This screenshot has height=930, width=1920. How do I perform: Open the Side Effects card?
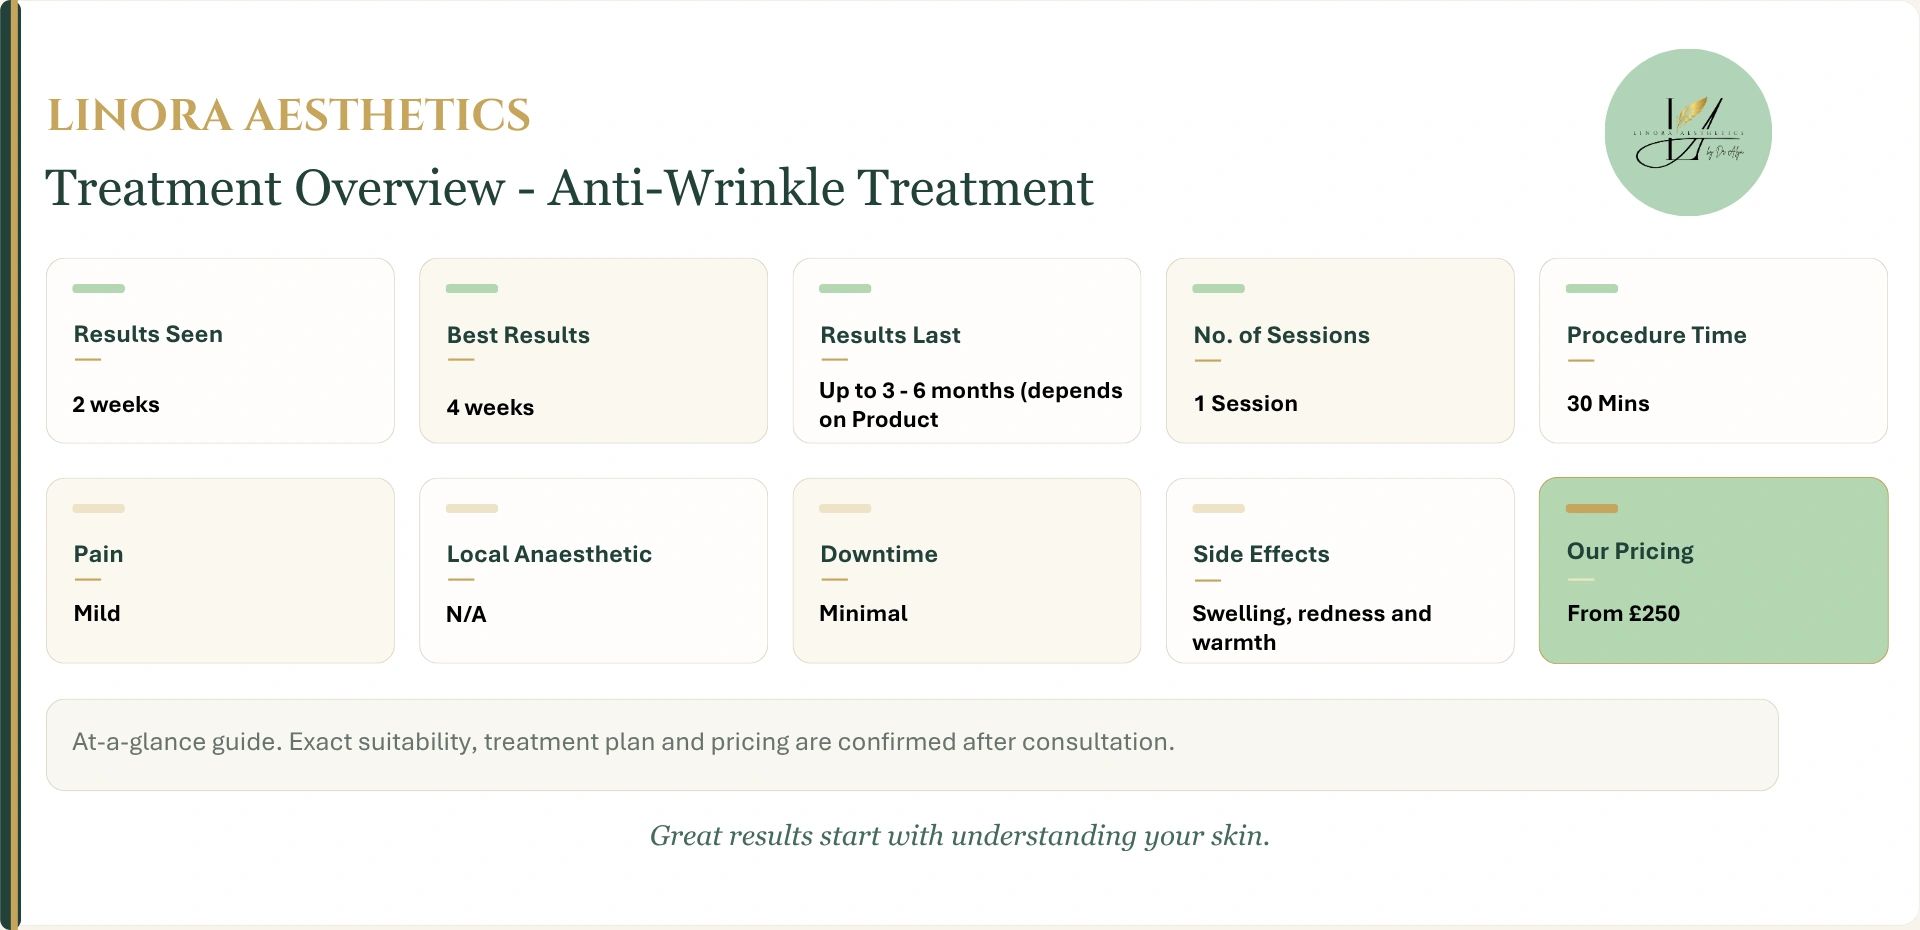tap(1340, 570)
